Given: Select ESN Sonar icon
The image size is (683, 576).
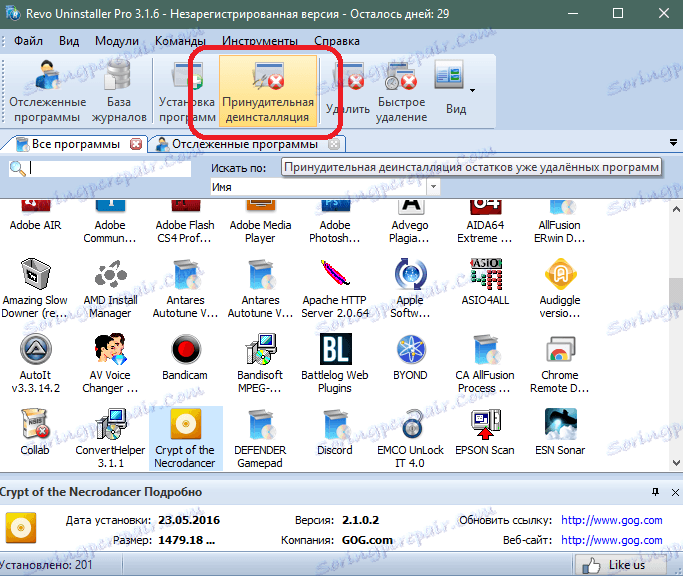Looking at the screenshot, I should 560,424.
